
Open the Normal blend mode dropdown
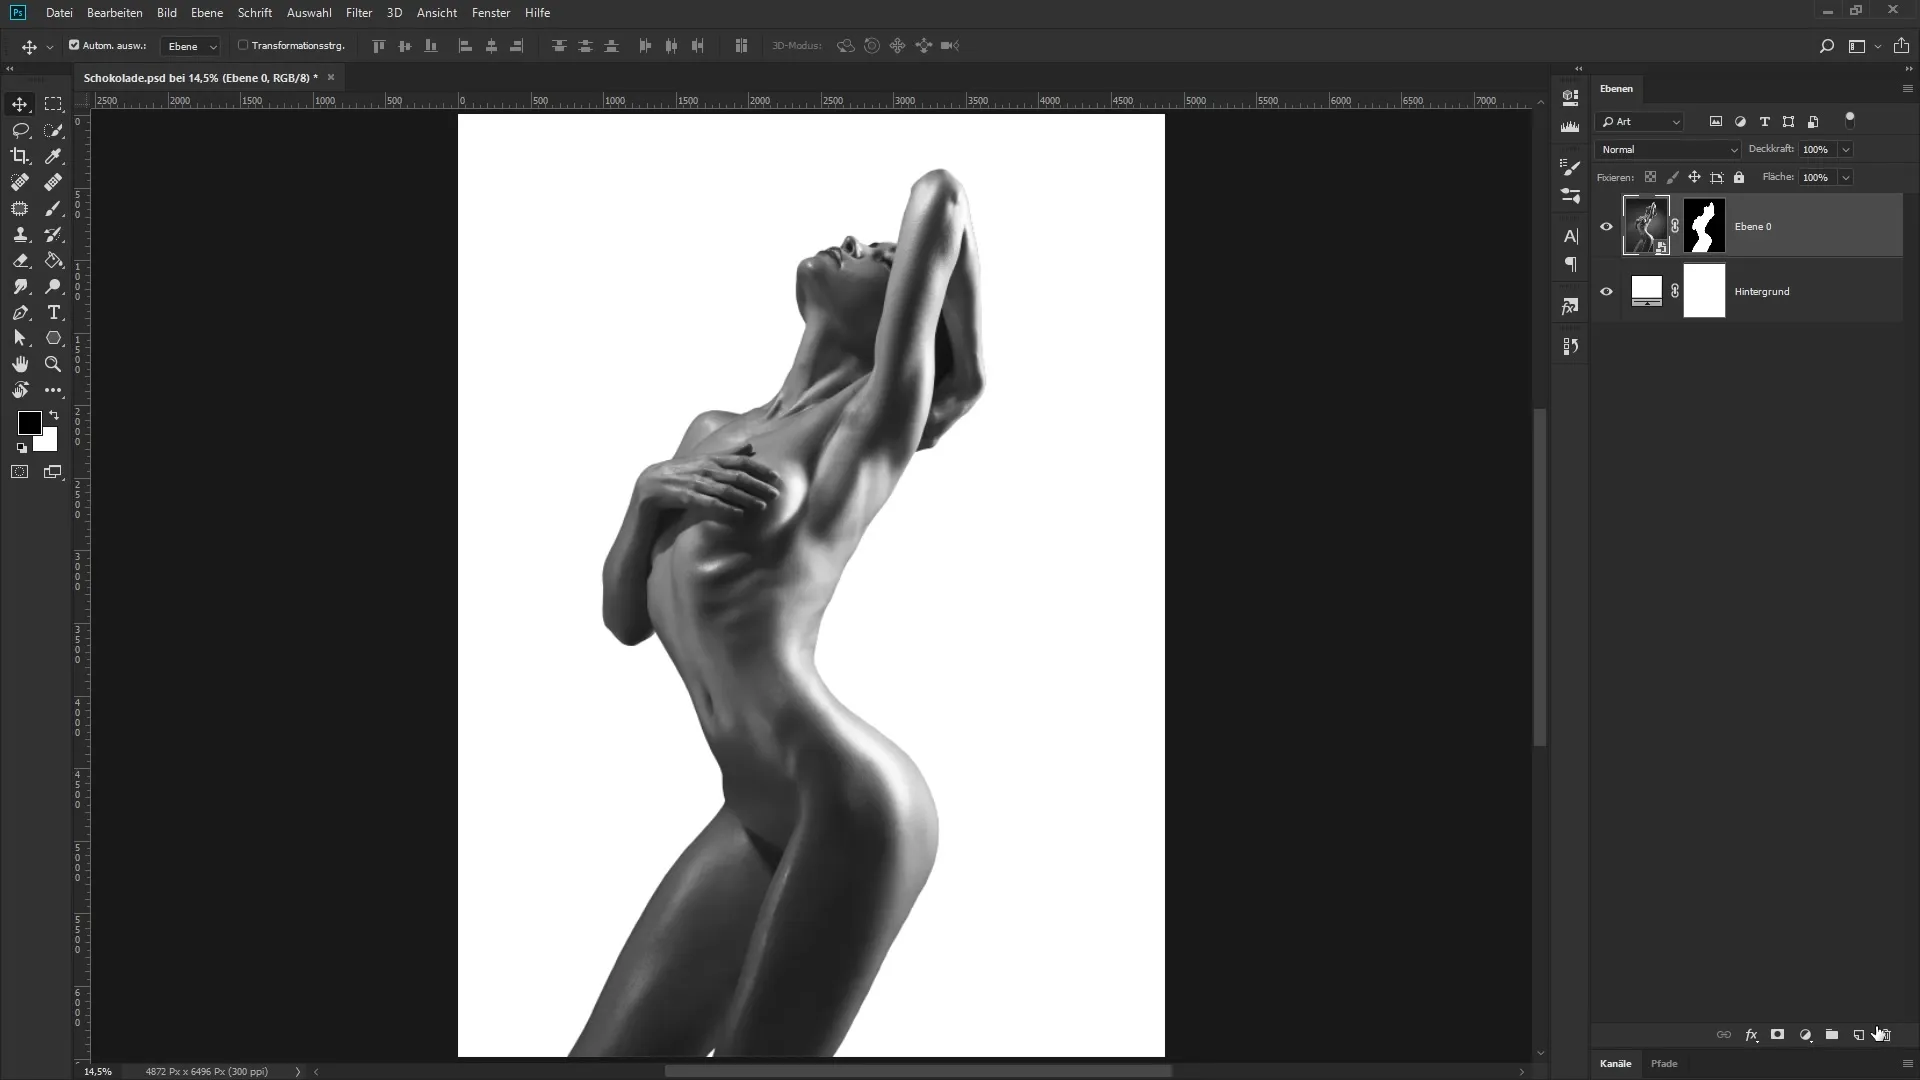(1668, 149)
